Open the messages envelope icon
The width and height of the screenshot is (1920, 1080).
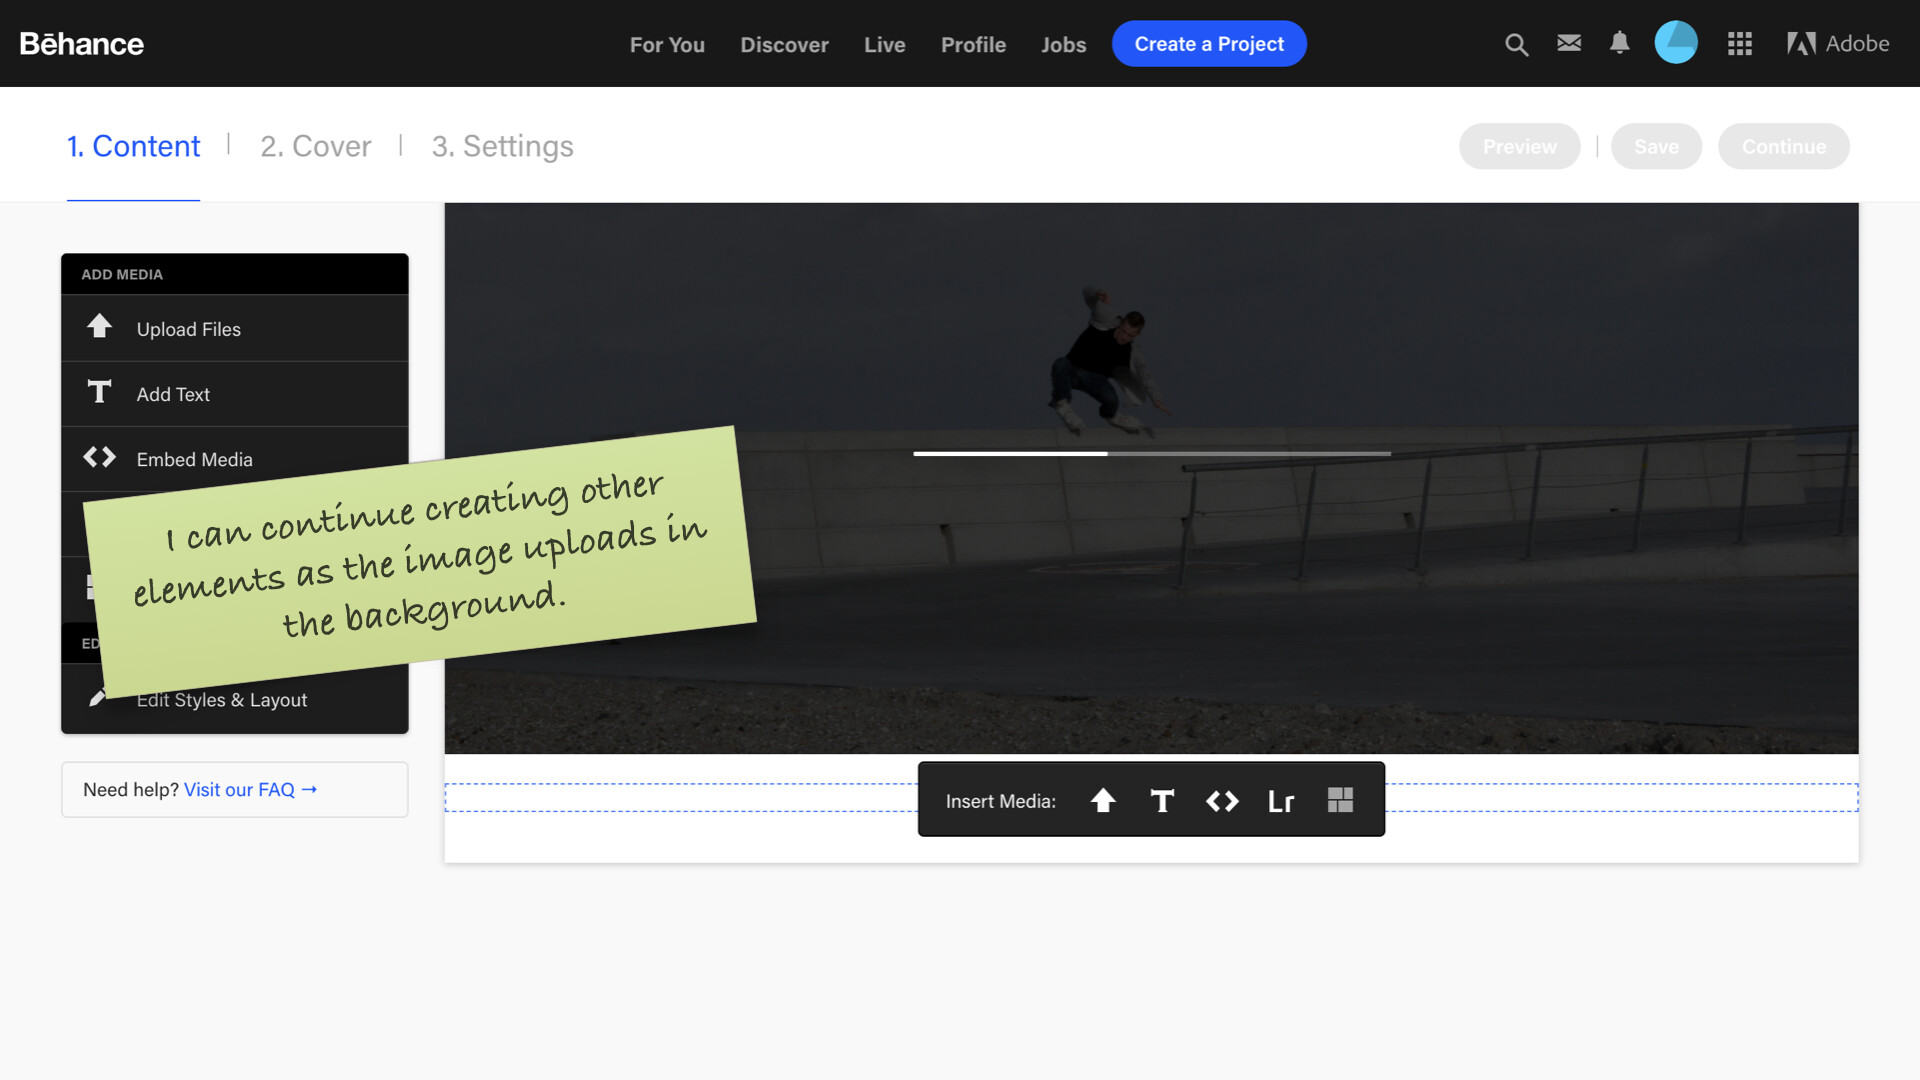(x=1569, y=43)
